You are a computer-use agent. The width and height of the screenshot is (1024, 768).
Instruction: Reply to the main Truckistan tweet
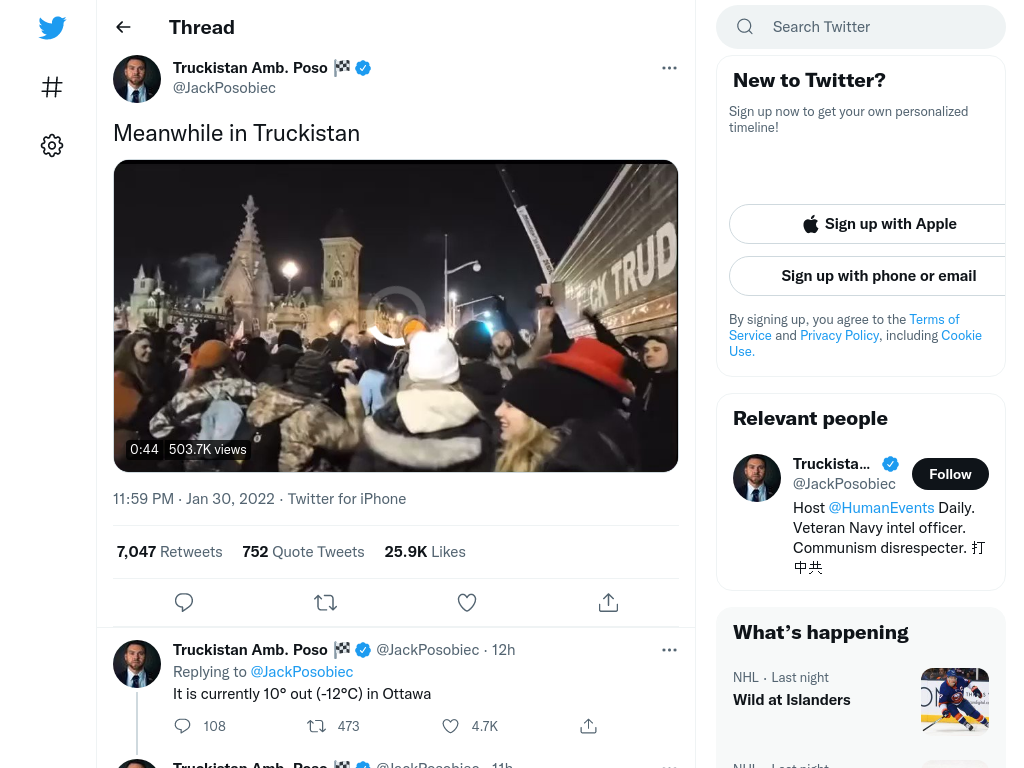pos(184,602)
